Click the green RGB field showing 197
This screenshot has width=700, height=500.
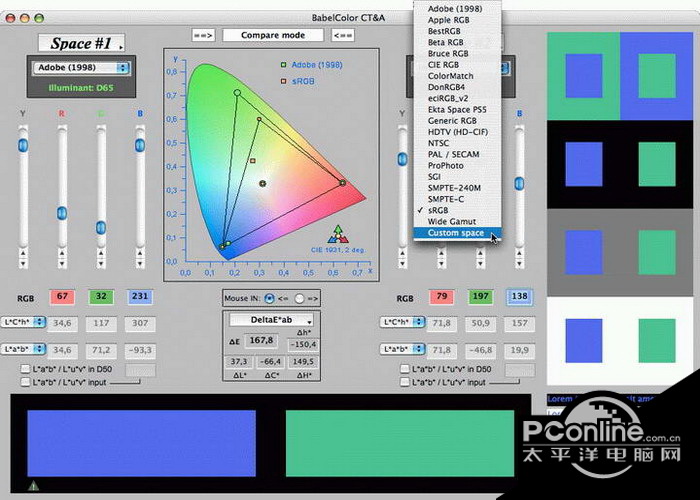(480, 296)
